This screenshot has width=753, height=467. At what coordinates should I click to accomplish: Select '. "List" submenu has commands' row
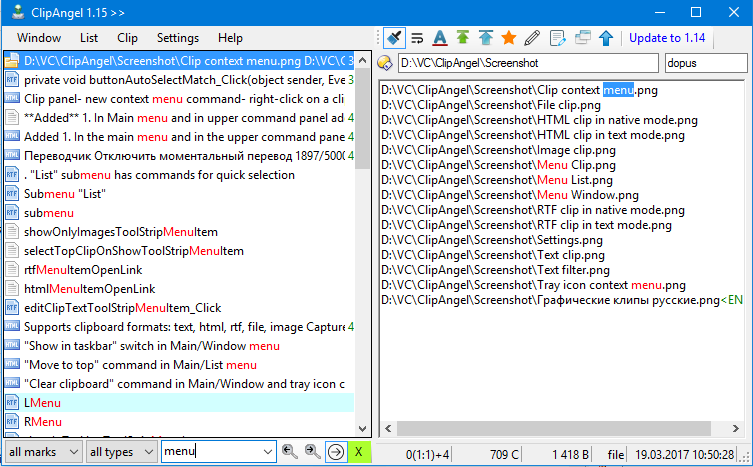(x=179, y=175)
